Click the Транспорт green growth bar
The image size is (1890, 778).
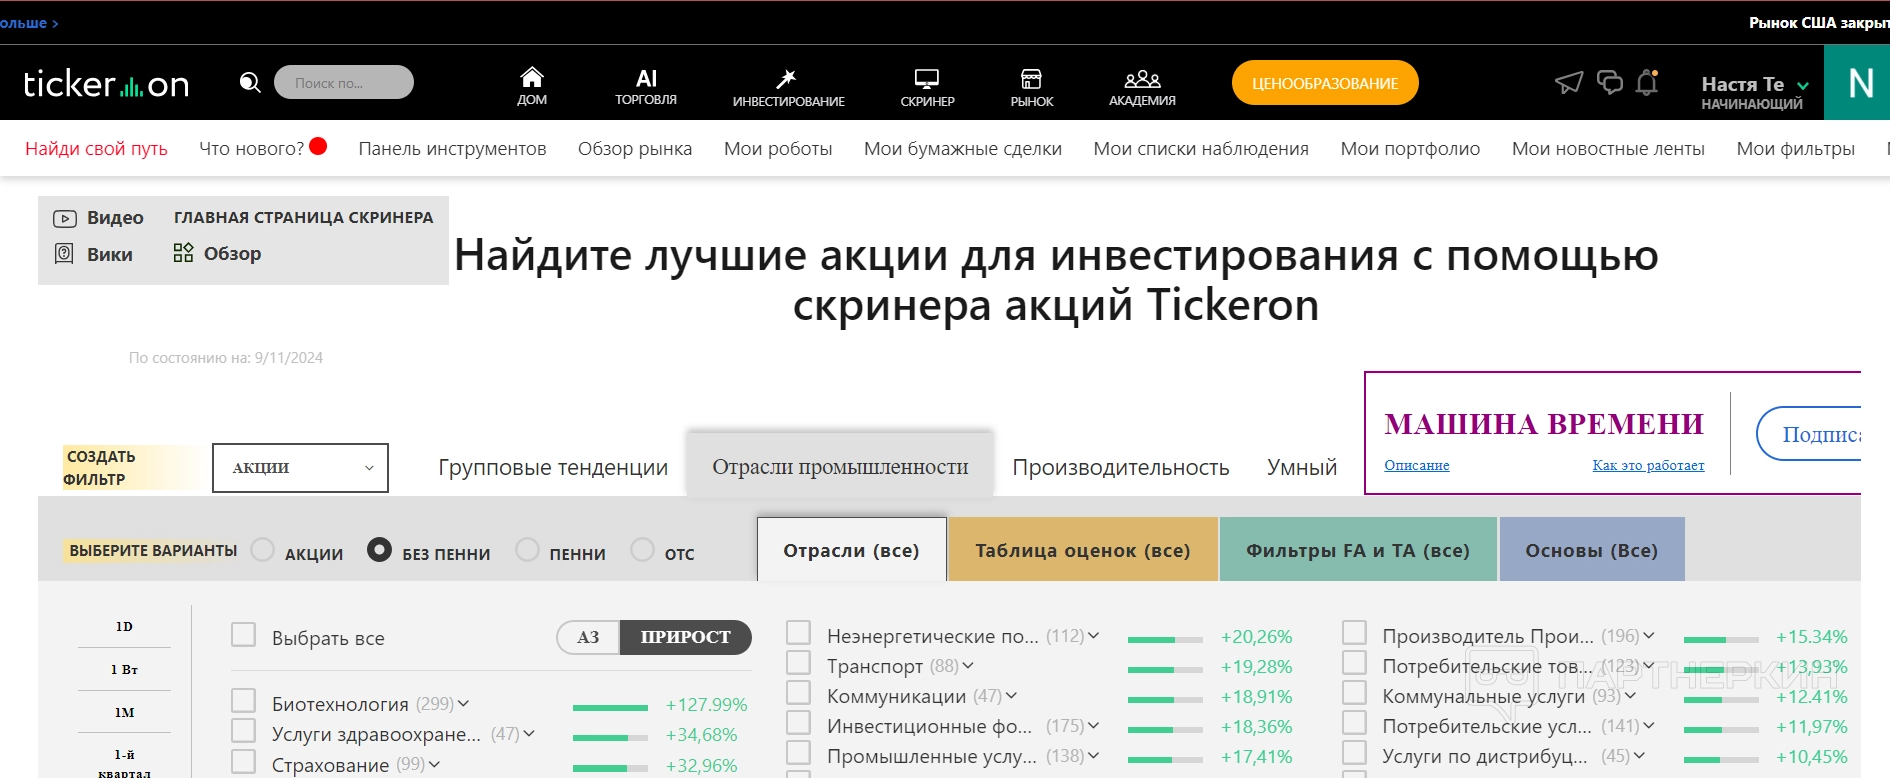(1165, 669)
